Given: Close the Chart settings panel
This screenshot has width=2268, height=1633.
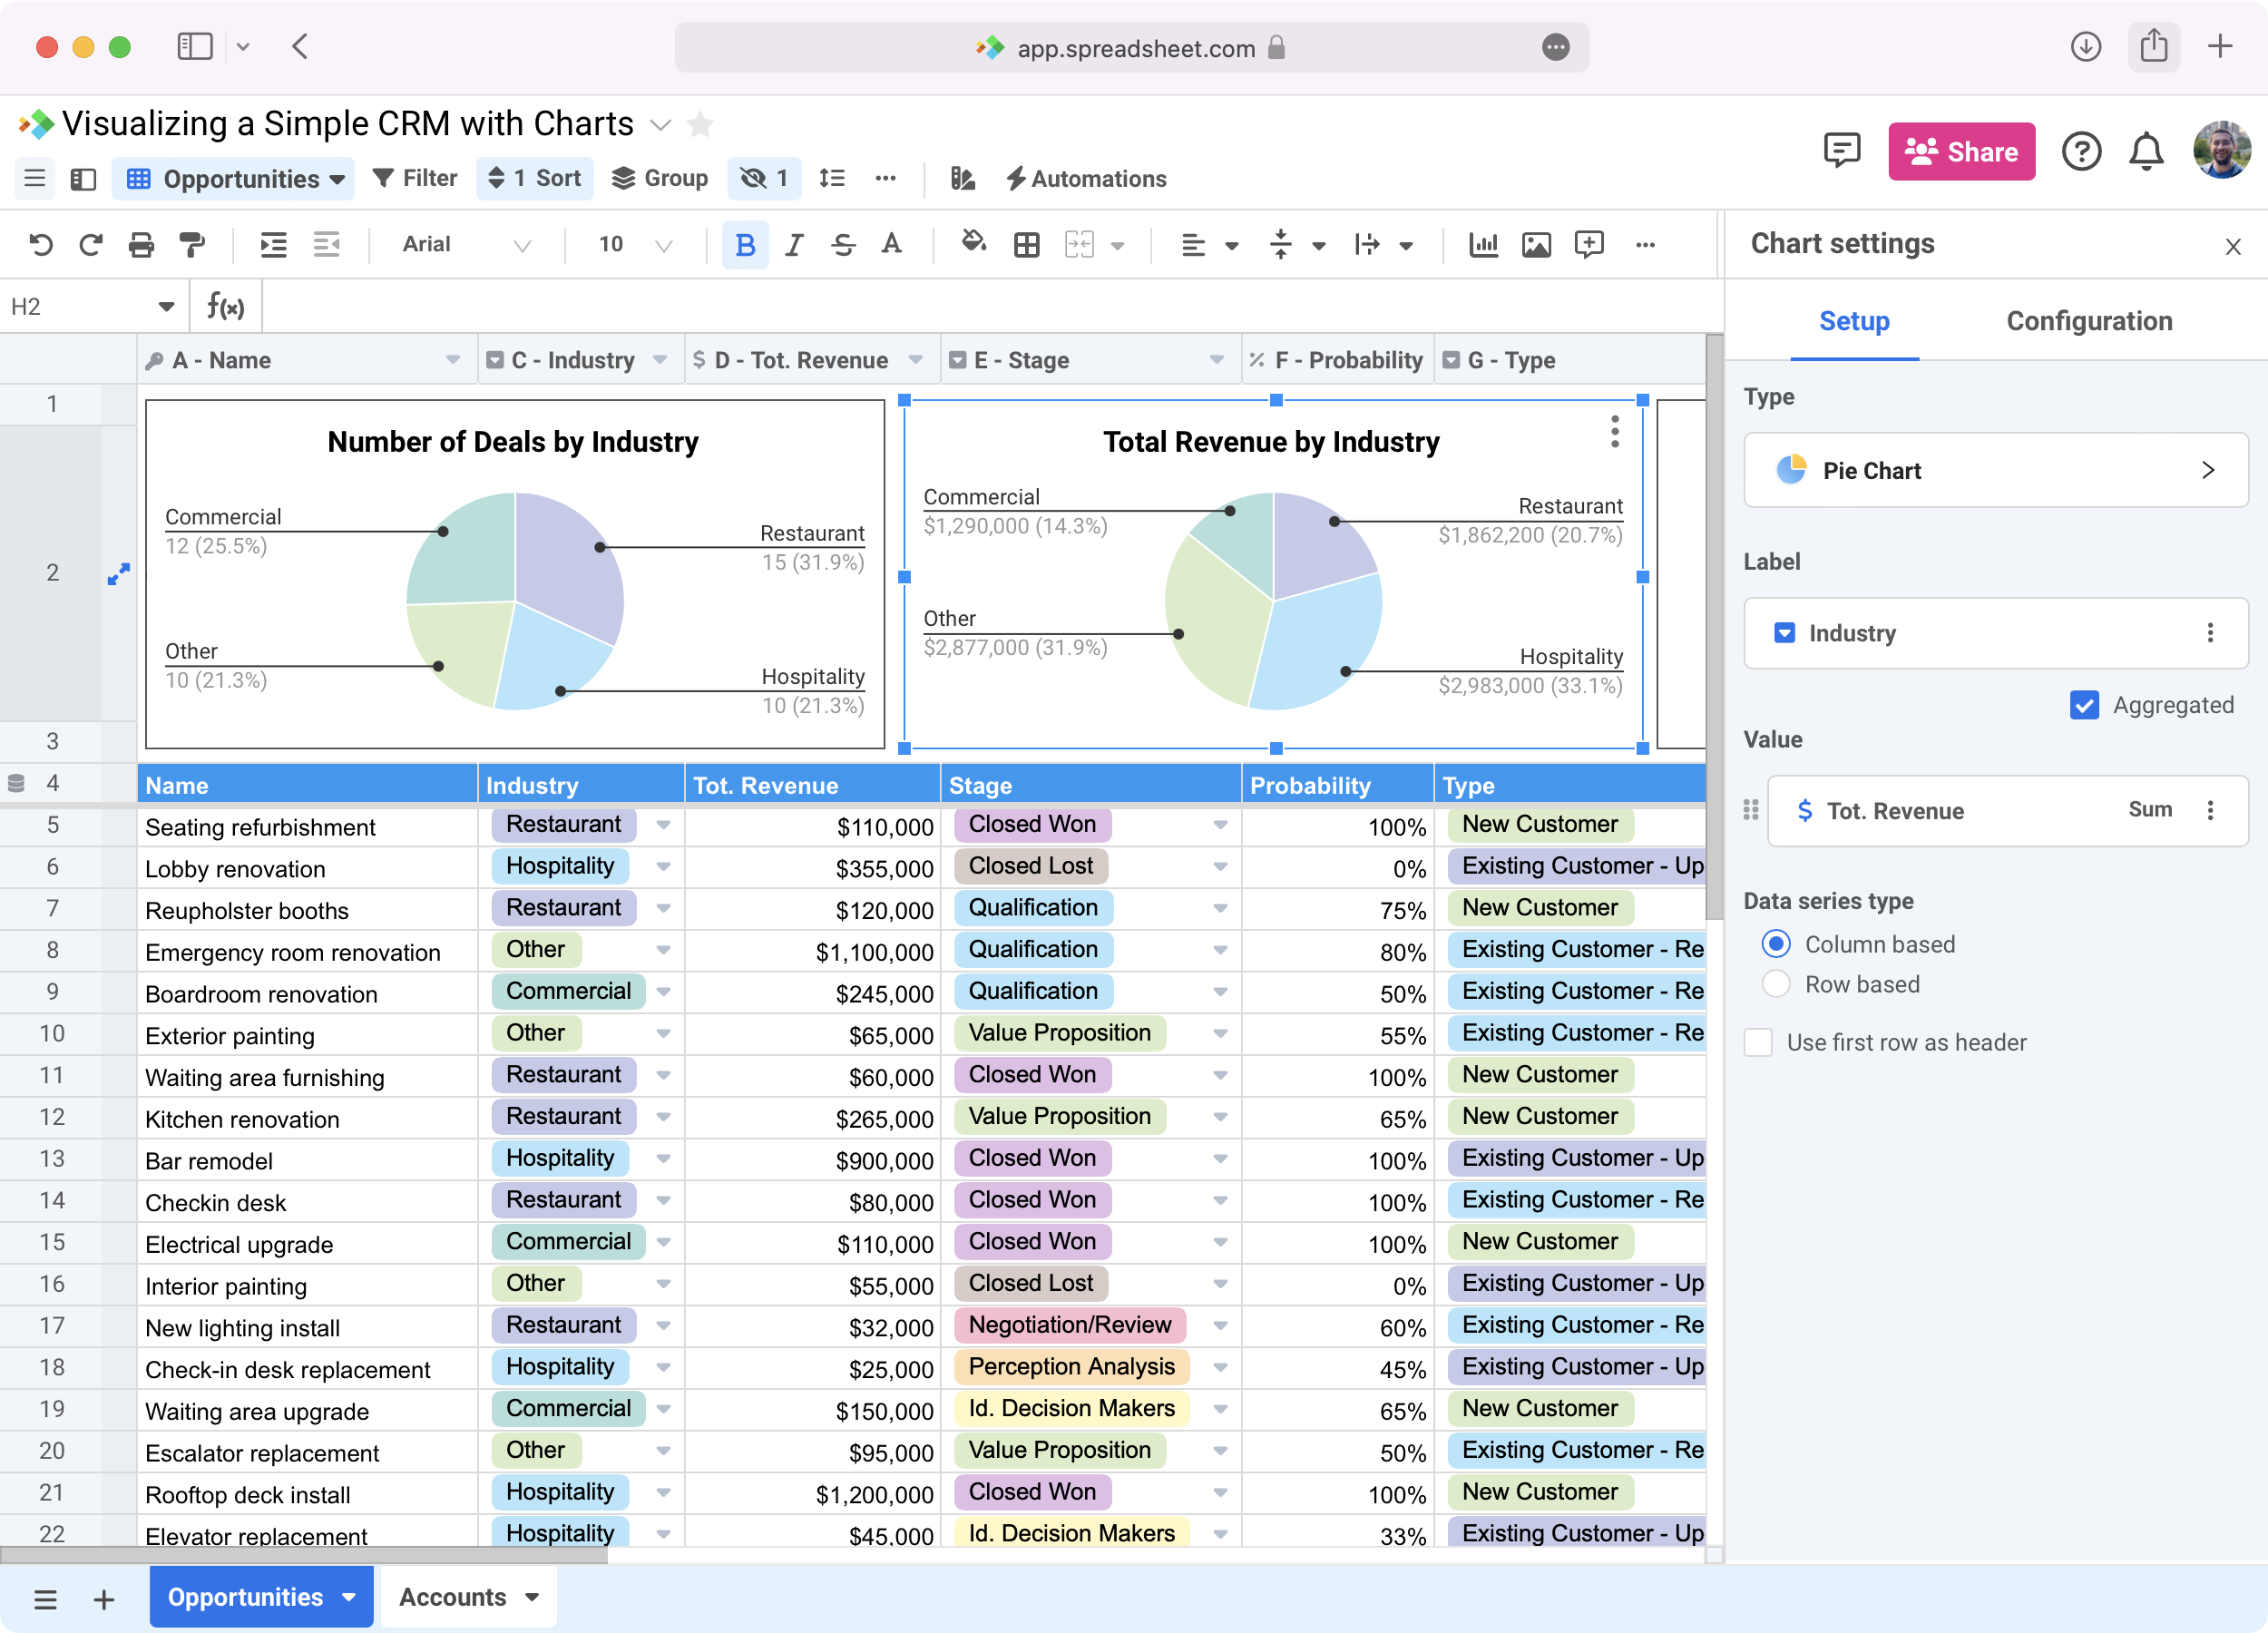Looking at the screenshot, I should pos(2232,246).
